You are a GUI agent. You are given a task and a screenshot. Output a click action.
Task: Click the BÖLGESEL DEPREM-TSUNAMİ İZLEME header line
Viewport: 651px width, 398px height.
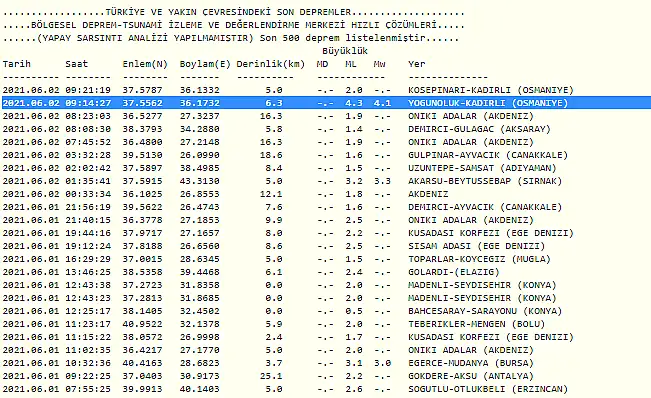pos(234,25)
